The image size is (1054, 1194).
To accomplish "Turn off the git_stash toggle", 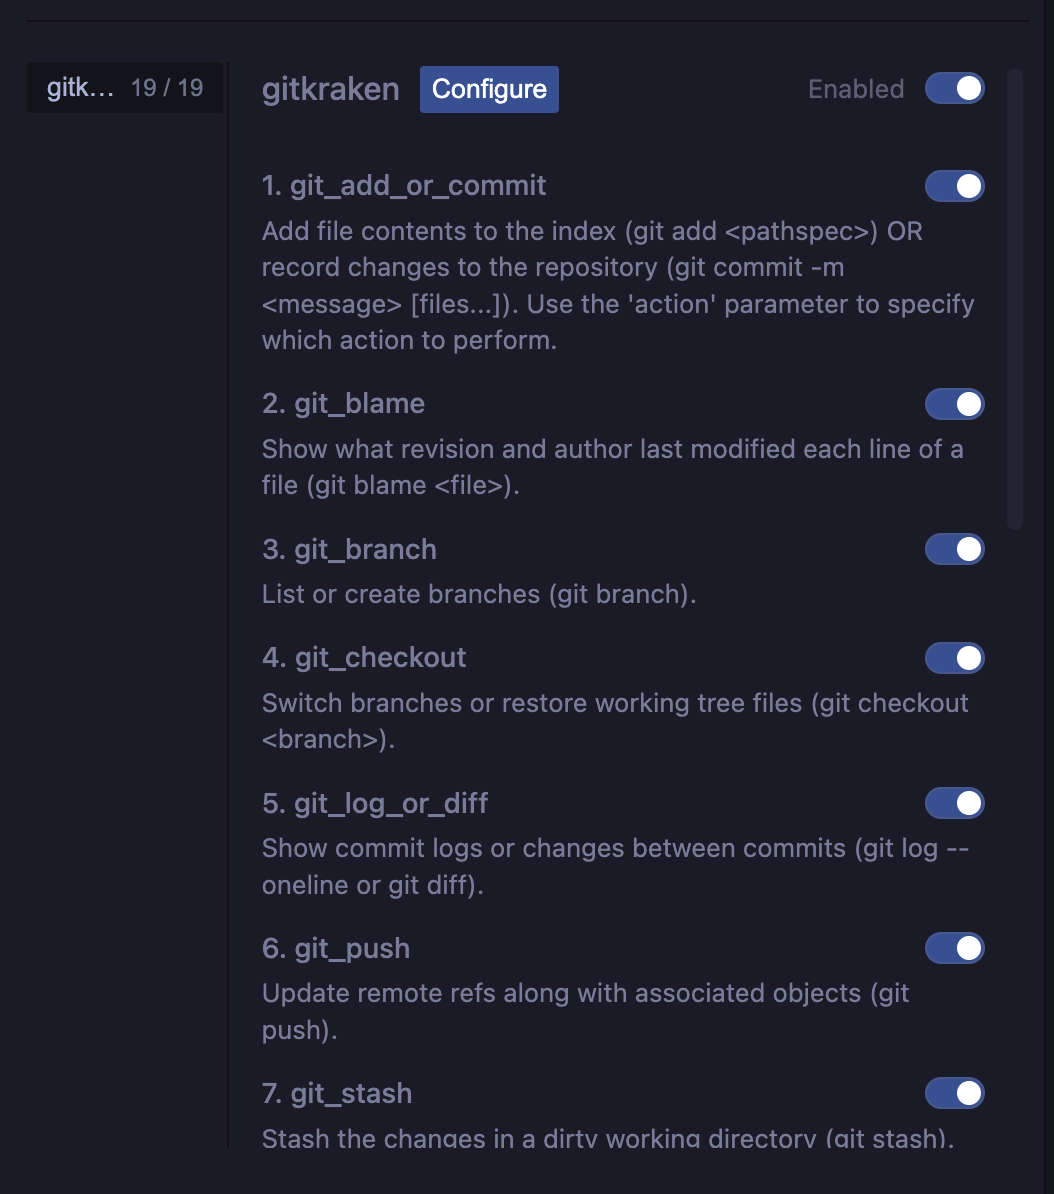I will click(954, 1093).
